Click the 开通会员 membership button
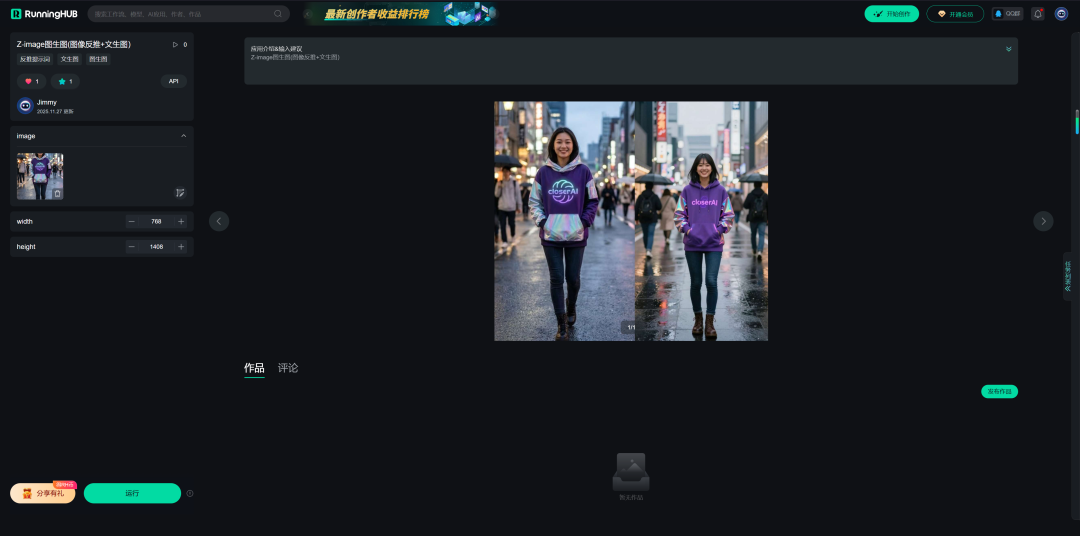The width and height of the screenshot is (1080, 536). click(x=955, y=14)
